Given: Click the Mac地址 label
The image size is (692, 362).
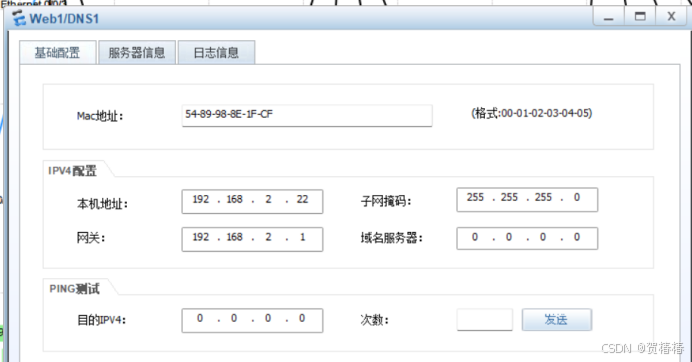Looking at the screenshot, I should (100, 116).
